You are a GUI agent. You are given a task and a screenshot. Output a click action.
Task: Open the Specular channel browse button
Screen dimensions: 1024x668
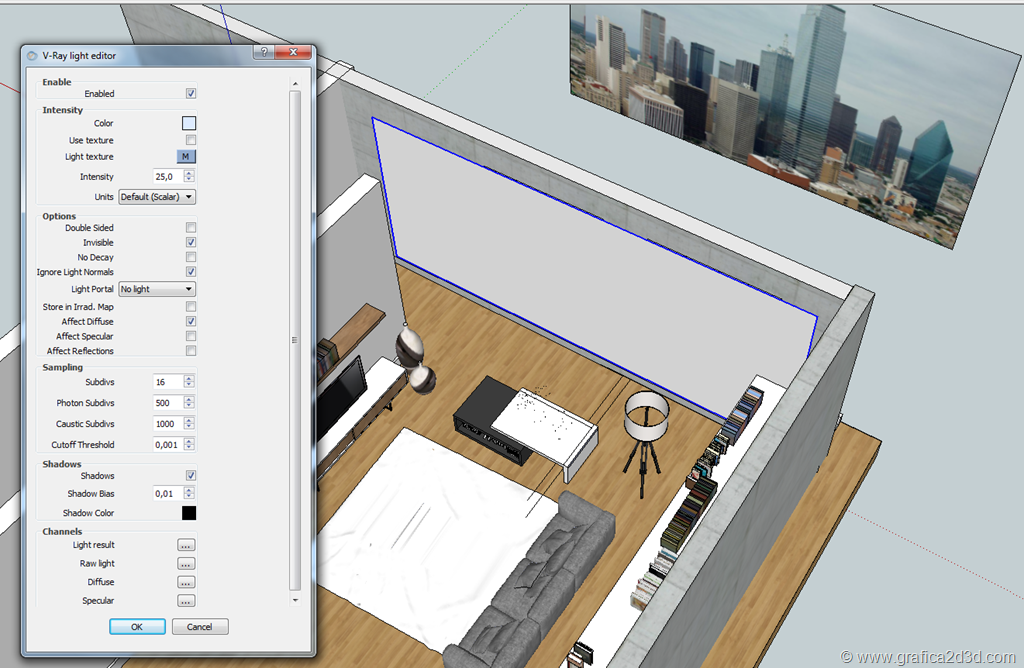[186, 601]
